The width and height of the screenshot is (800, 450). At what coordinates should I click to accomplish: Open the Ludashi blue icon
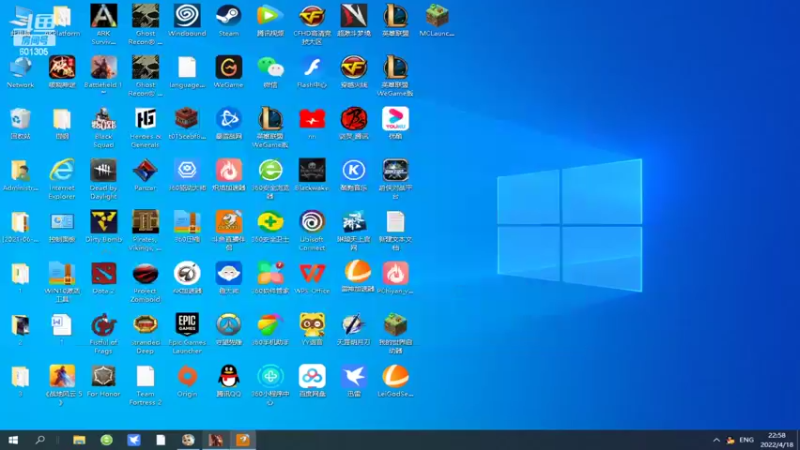click(229, 278)
